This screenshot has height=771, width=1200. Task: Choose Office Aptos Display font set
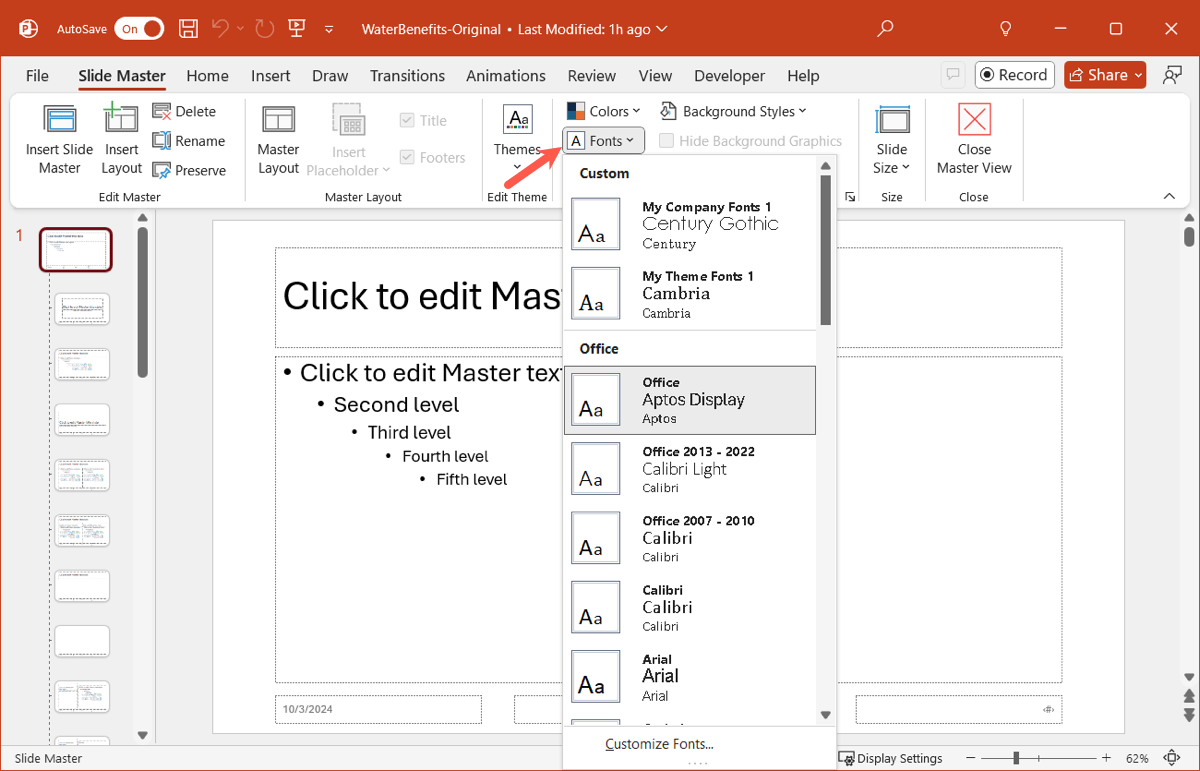pos(690,400)
